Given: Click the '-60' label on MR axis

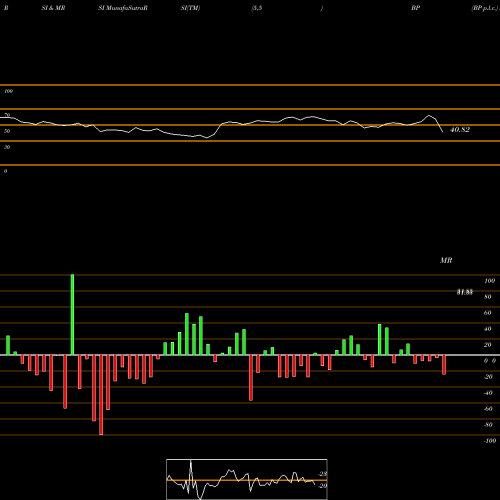Looking at the screenshot, I should point(488,408).
